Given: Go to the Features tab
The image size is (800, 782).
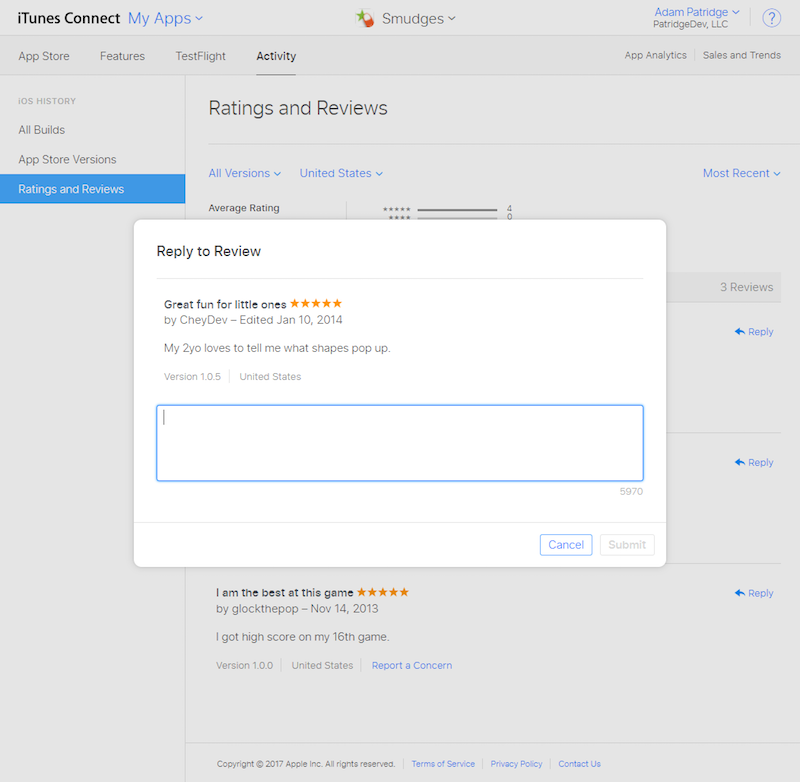Looking at the screenshot, I should click(x=122, y=56).
